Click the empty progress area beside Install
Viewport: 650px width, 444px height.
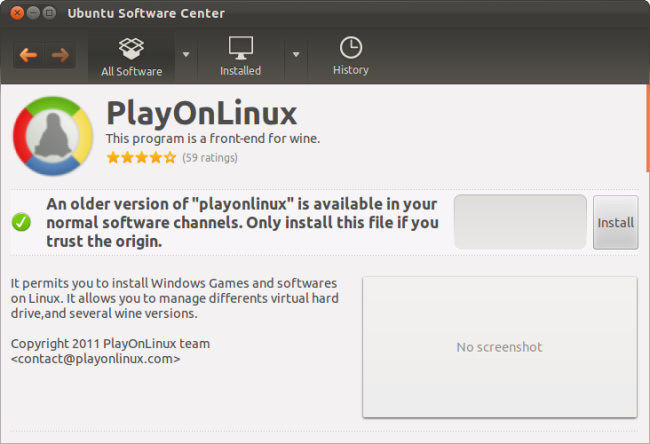click(x=520, y=222)
